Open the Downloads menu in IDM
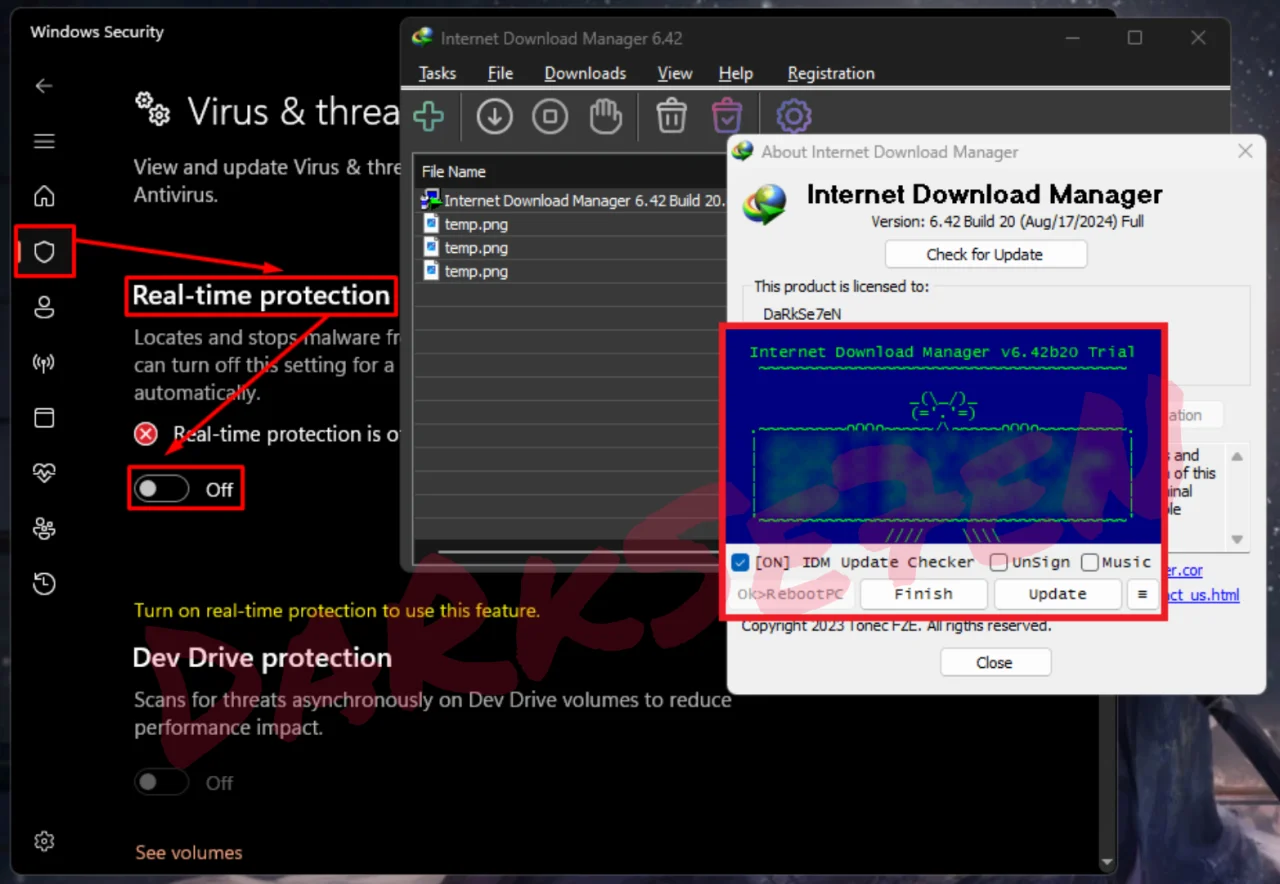 [x=585, y=73]
